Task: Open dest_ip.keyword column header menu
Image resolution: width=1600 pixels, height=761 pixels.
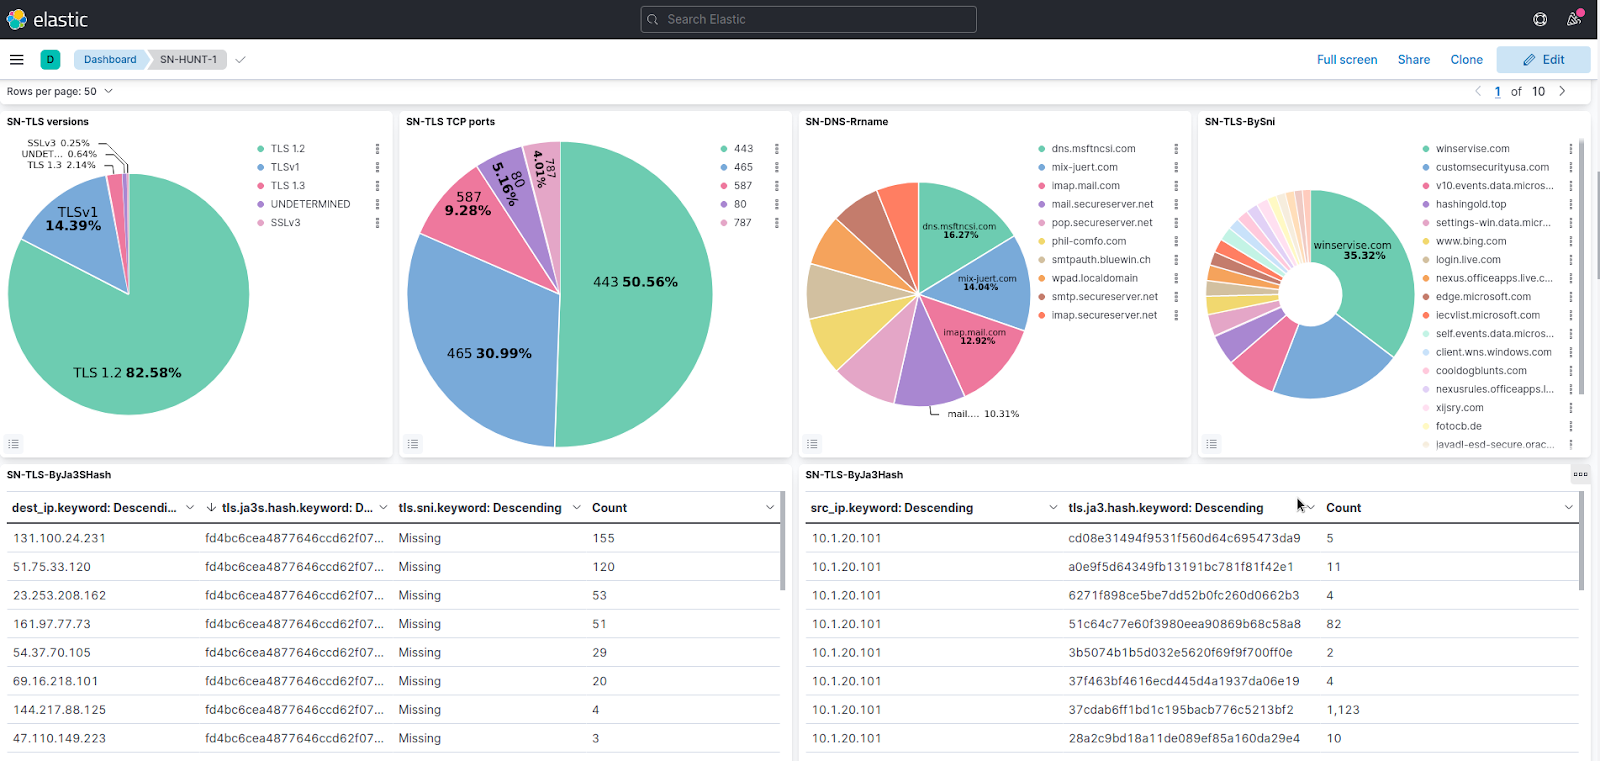Action: tap(190, 508)
